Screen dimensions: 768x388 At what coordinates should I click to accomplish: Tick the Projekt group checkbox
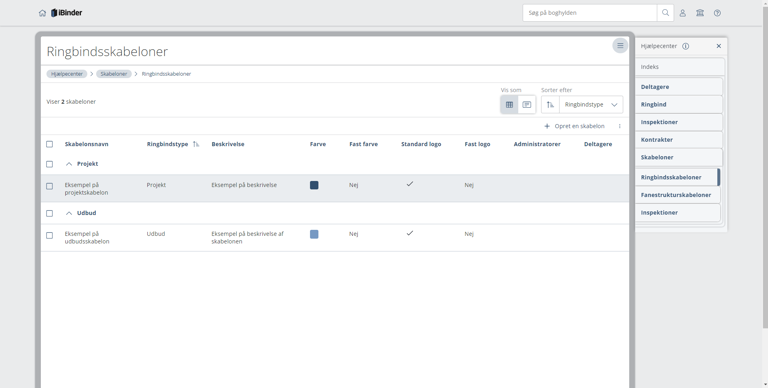49,164
